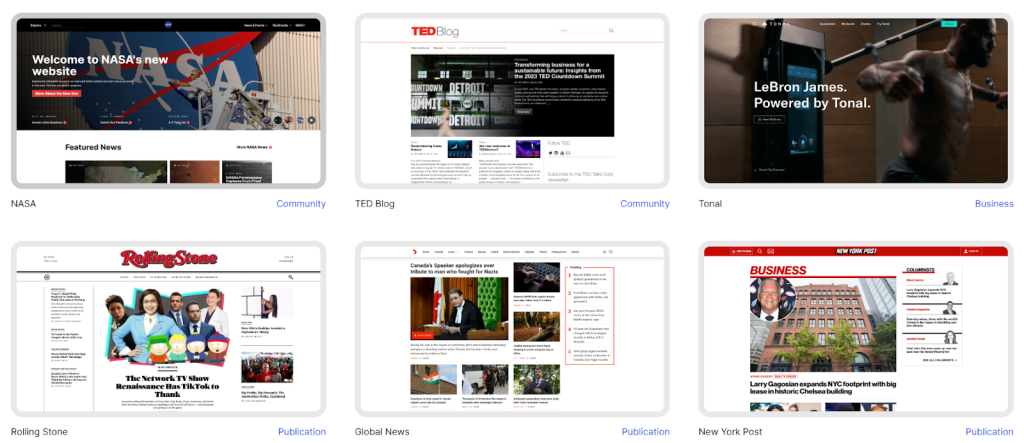1024x443 pixels.
Task: Click 'Welcome to NASA's new website' headline
Action: [100, 65]
